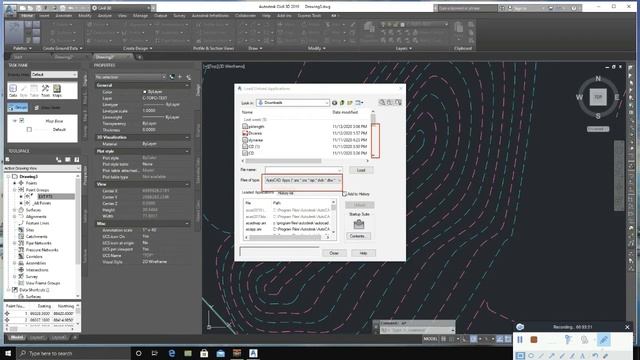Open the Windows Start menu
This screenshot has width=640, height=360.
pos(8,353)
